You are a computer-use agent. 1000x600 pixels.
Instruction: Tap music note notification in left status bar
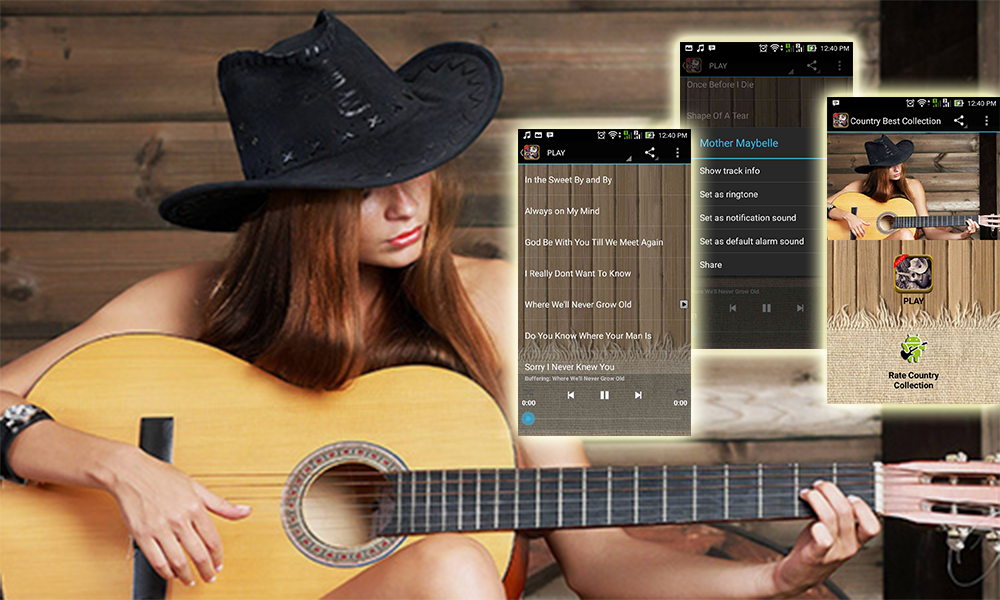click(527, 135)
